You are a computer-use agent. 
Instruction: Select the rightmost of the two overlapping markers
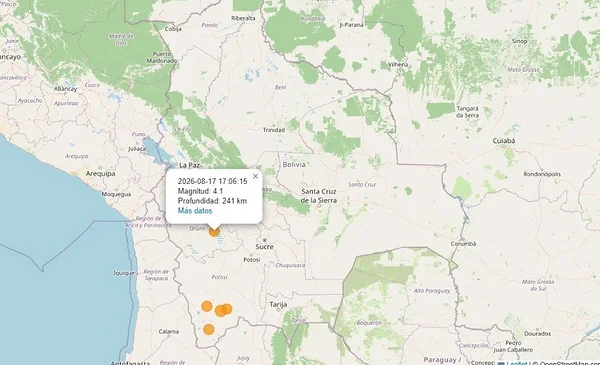point(227,309)
